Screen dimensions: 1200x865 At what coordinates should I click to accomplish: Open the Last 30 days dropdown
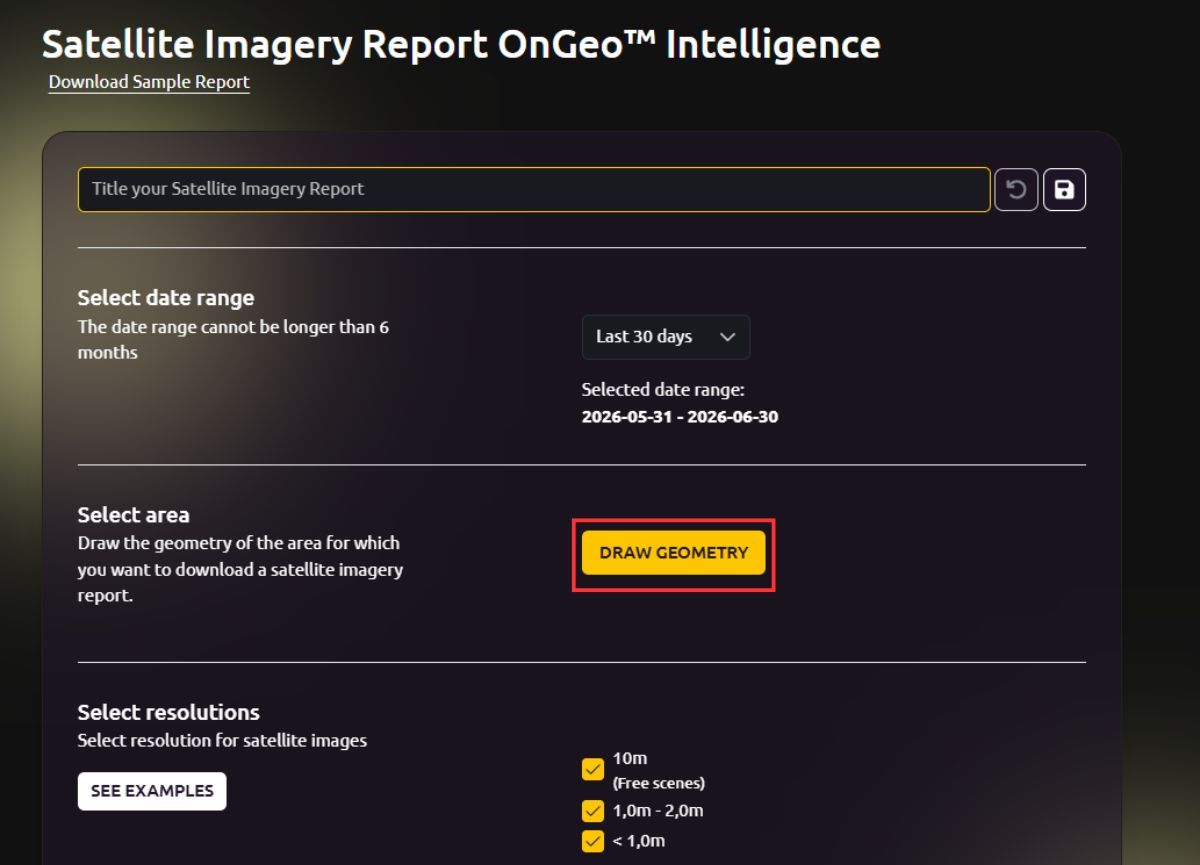point(666,337)
